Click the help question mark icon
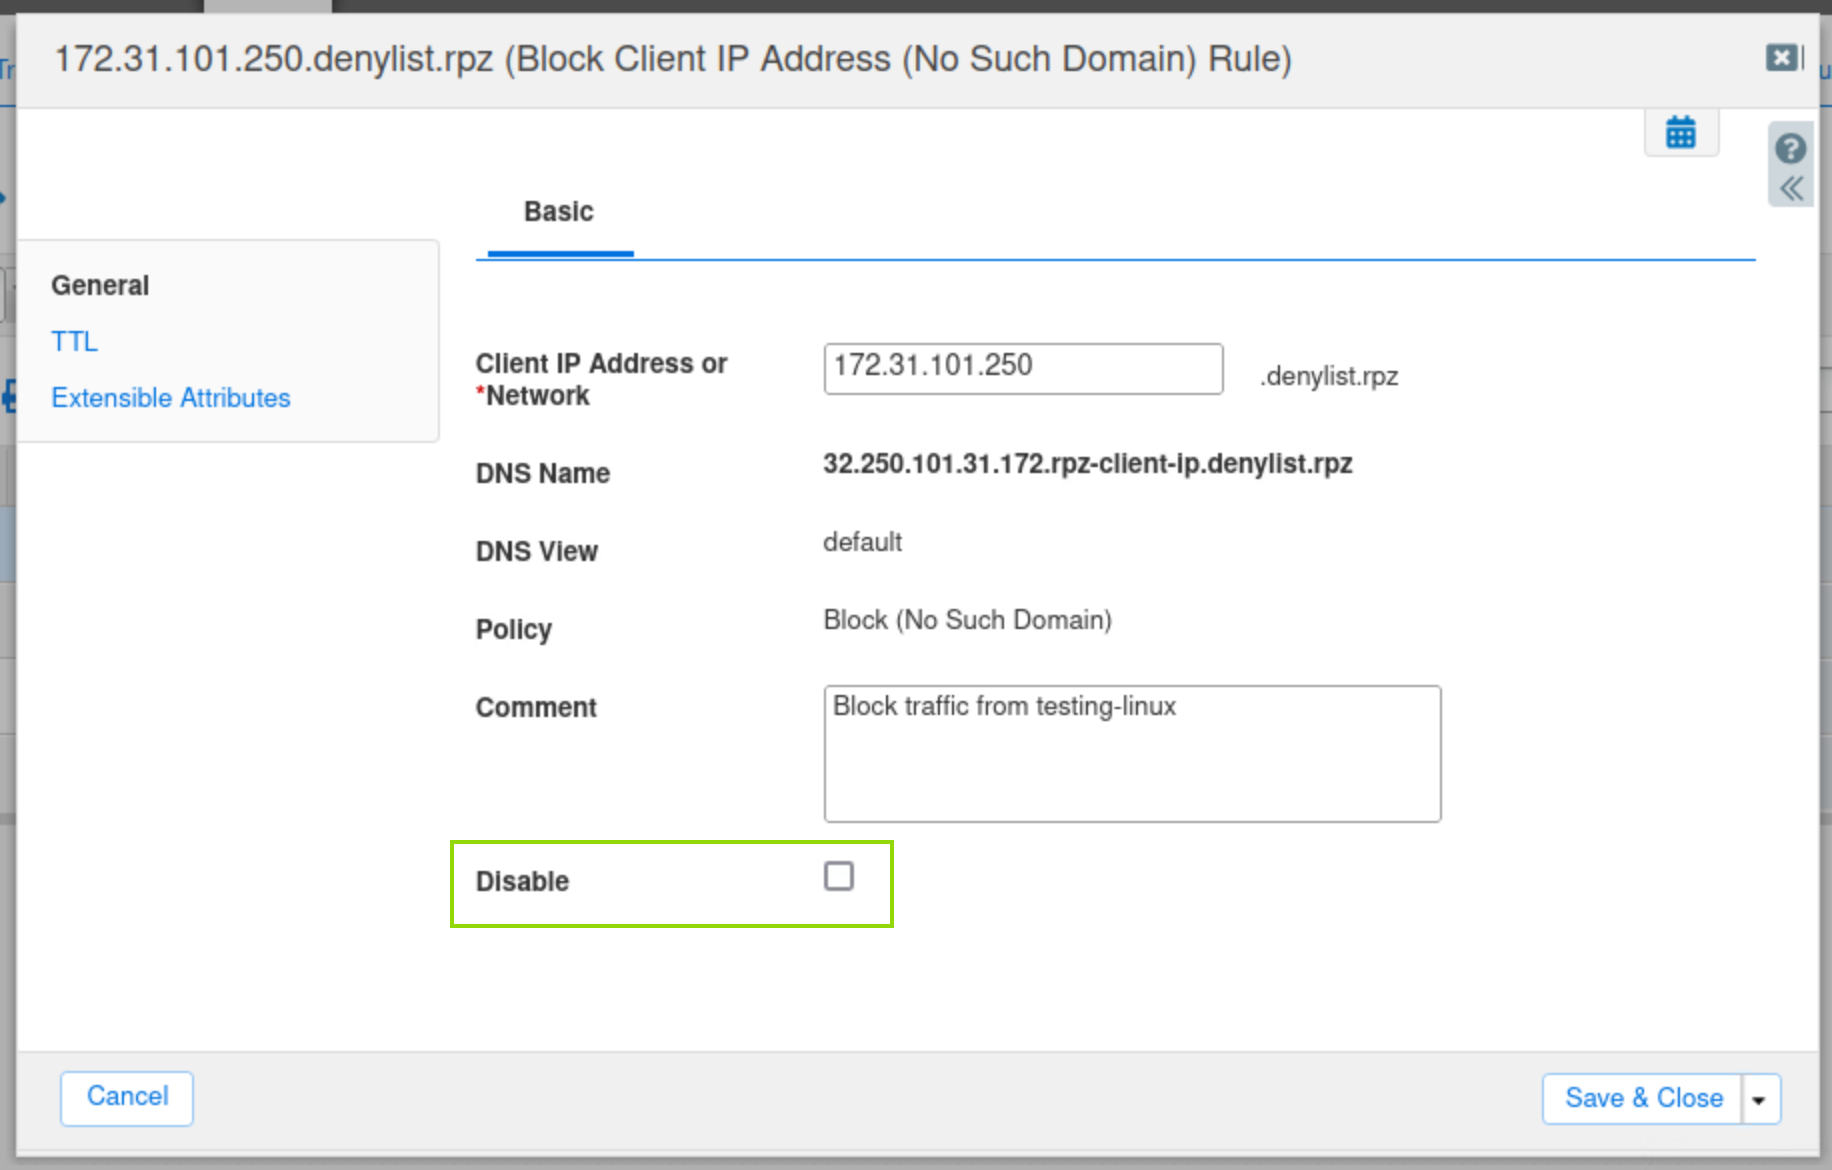Image resolution: width=1832 pixels, height=1170 pixels. [1790, 149]
